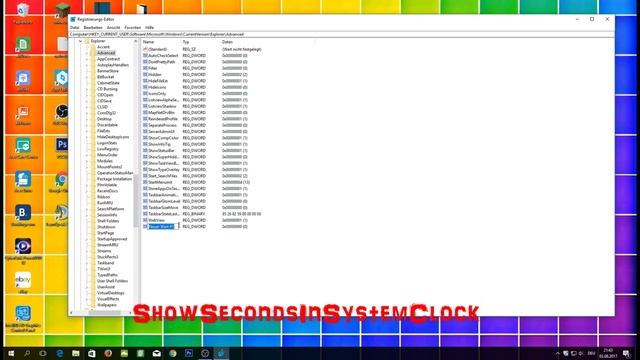Image resolution: width=640 pixels, height=360 pixels.
Task: Select the User Shell Folders key
Action: [112, 281]
